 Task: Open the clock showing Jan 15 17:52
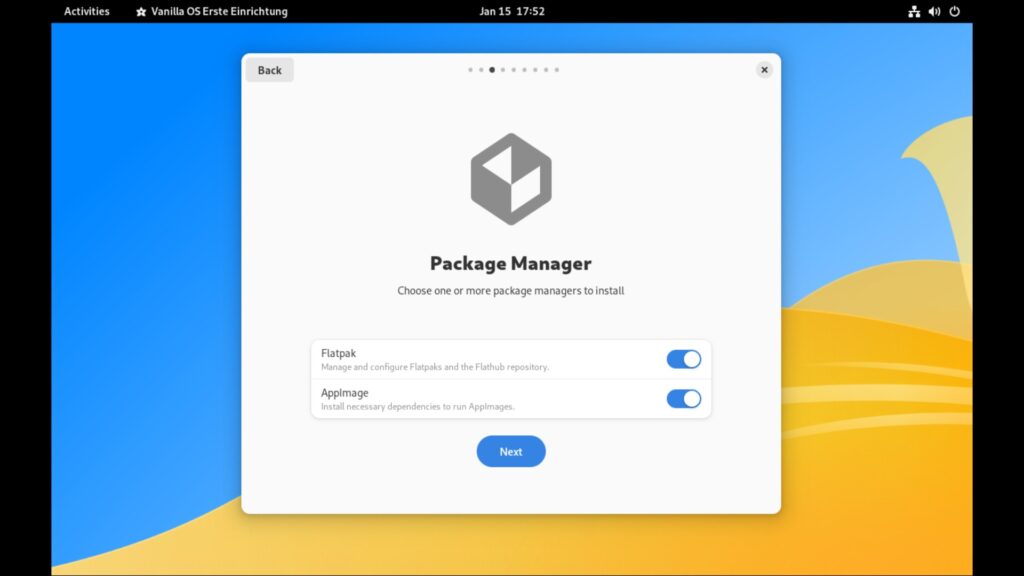(512, 11)
